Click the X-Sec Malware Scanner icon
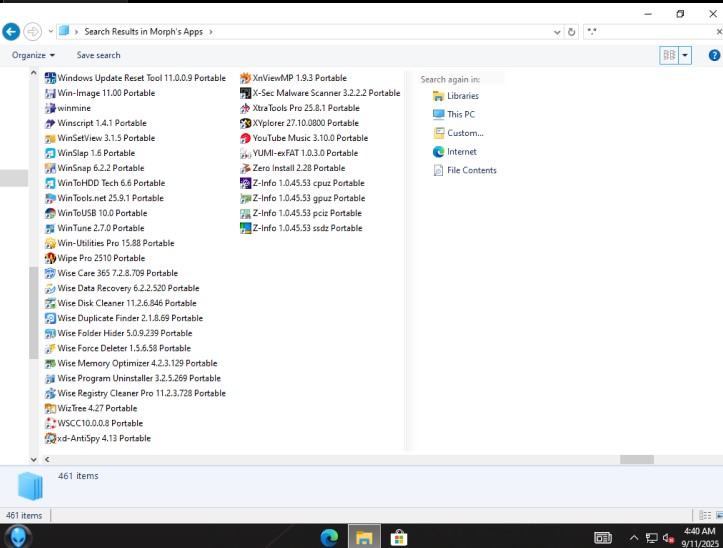Viewport: 723px width, 548px height. [245, 93]
